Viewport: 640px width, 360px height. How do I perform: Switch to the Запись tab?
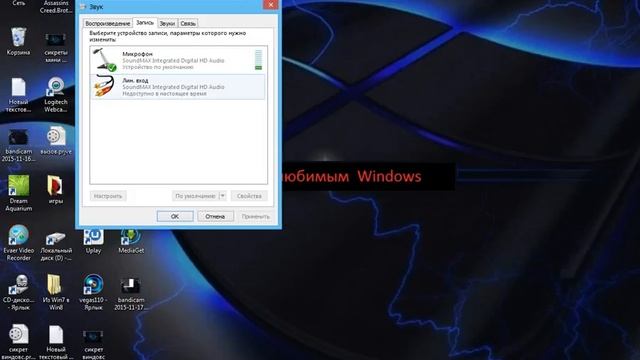click(x=144, y=22)
